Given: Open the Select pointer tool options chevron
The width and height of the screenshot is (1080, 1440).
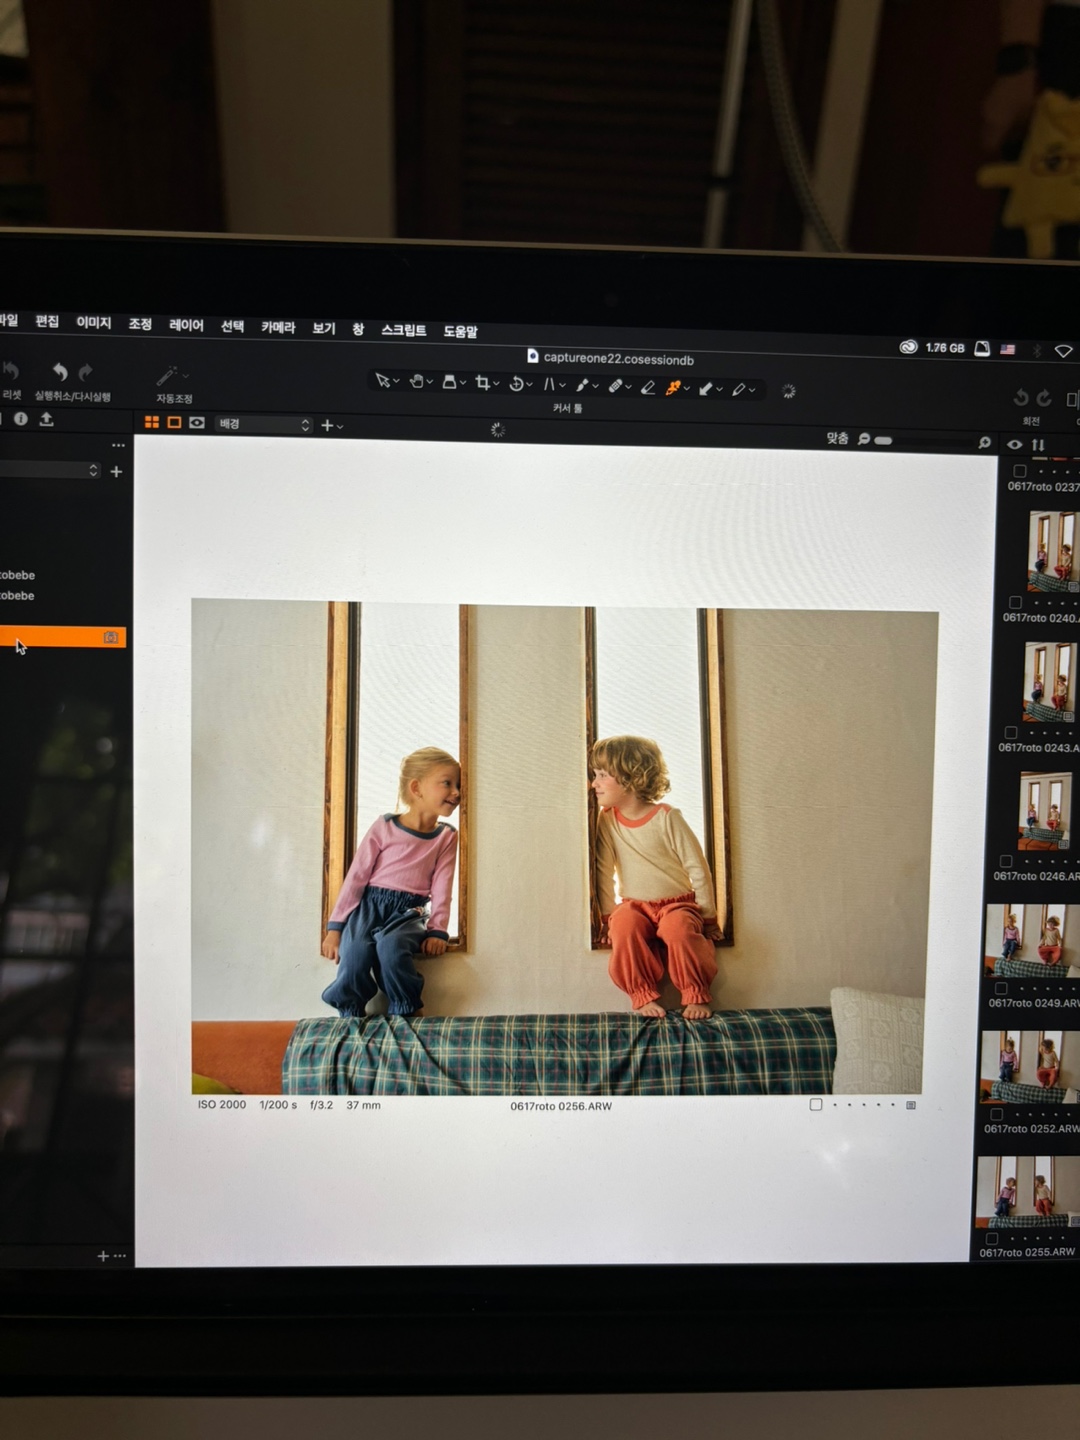Looking at the screenshot, I should tap(397, 381).
